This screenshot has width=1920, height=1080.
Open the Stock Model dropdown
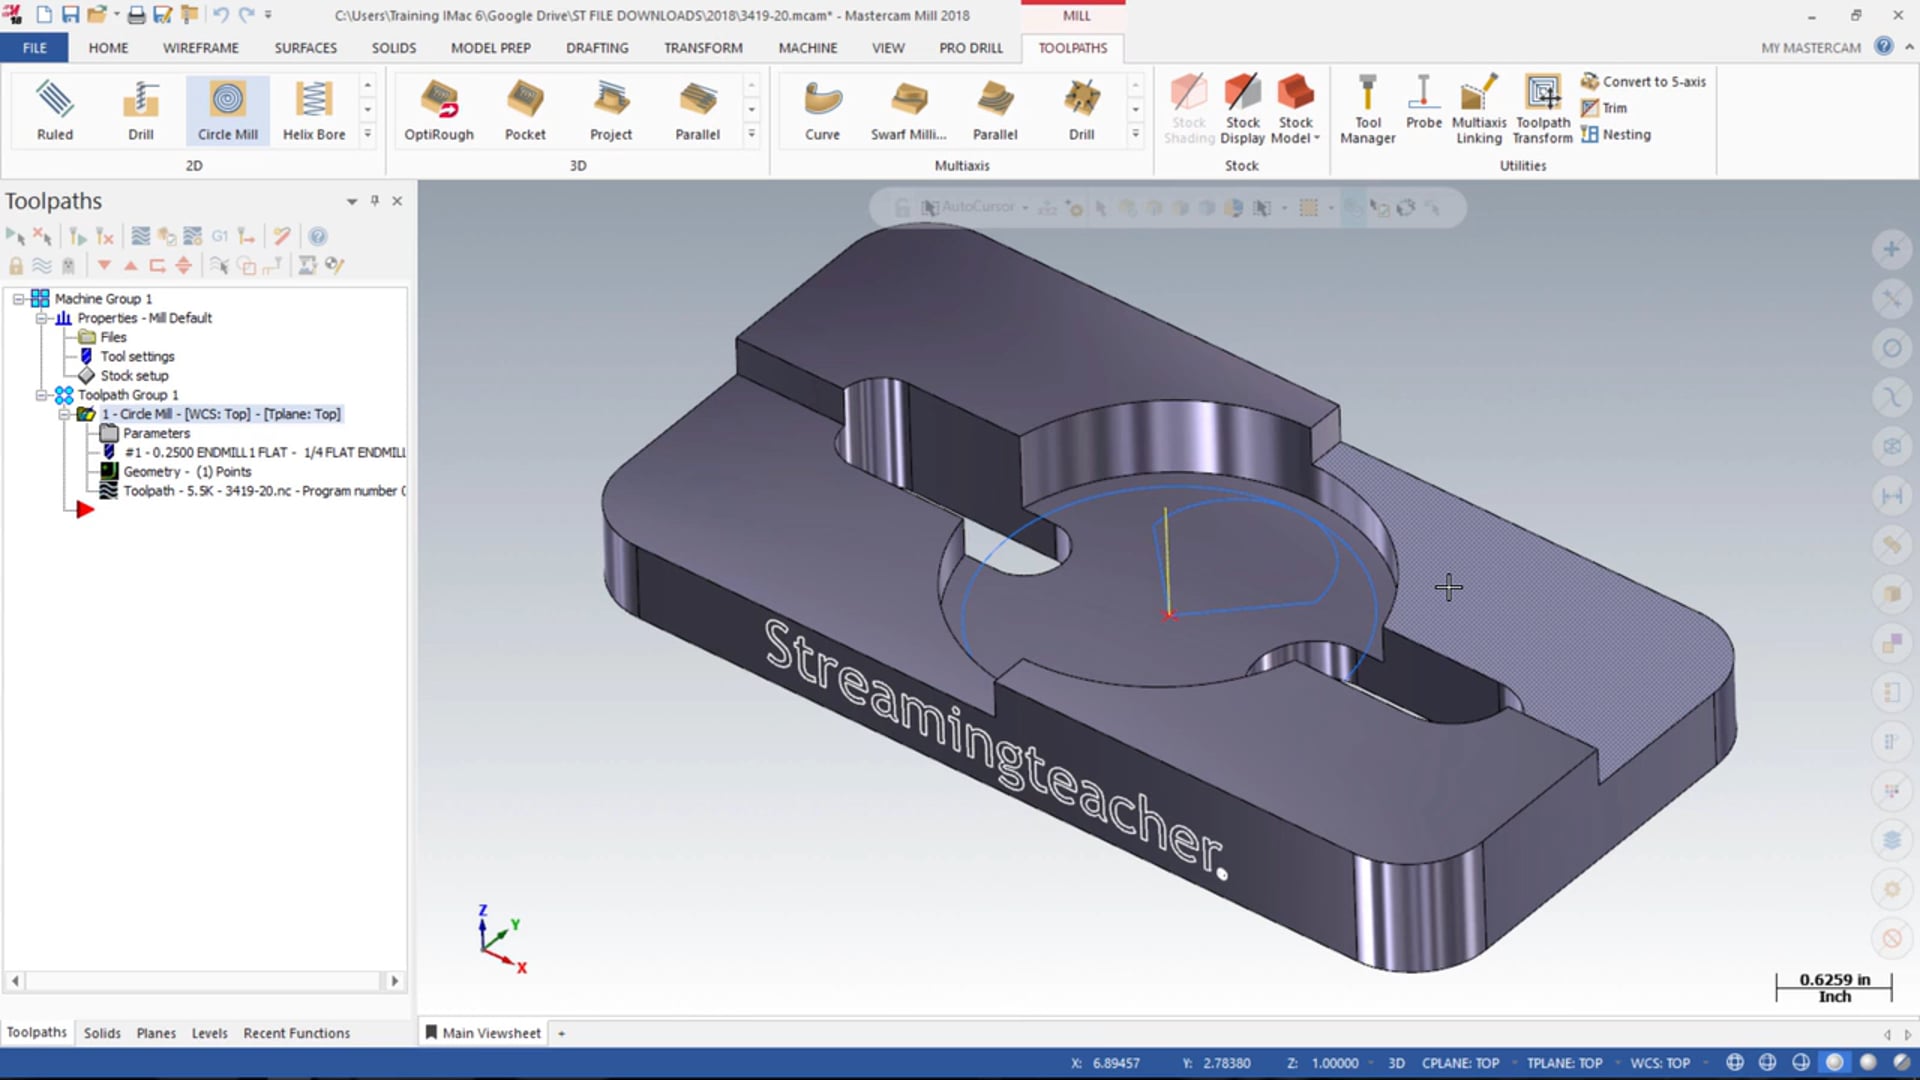[x=1295, y=109]
